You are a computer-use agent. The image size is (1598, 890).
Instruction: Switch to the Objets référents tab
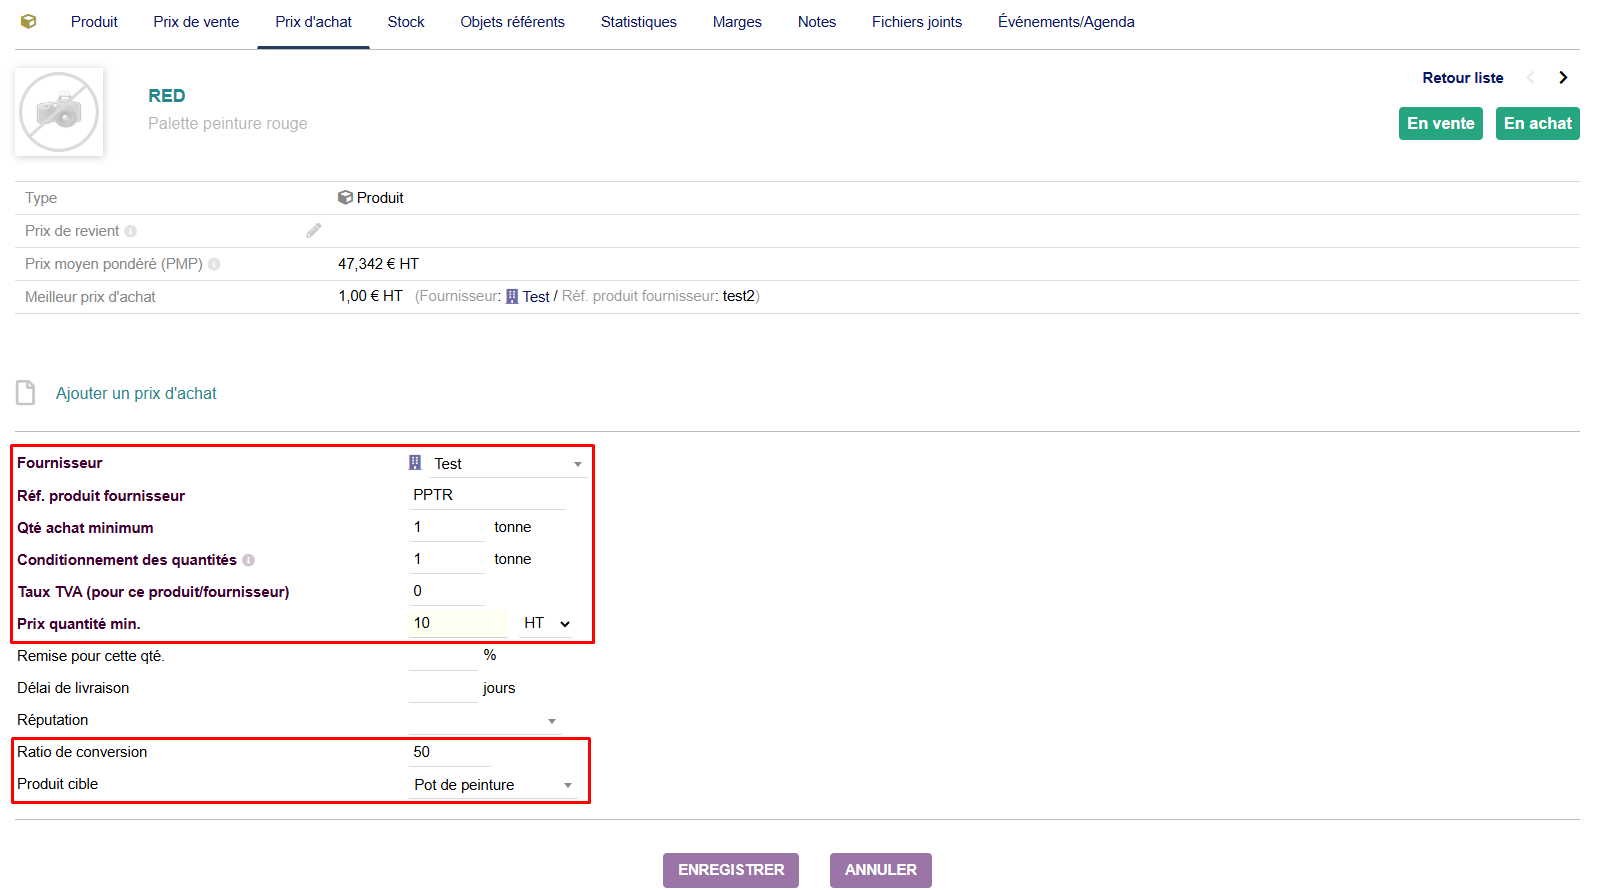pos(513,22)
